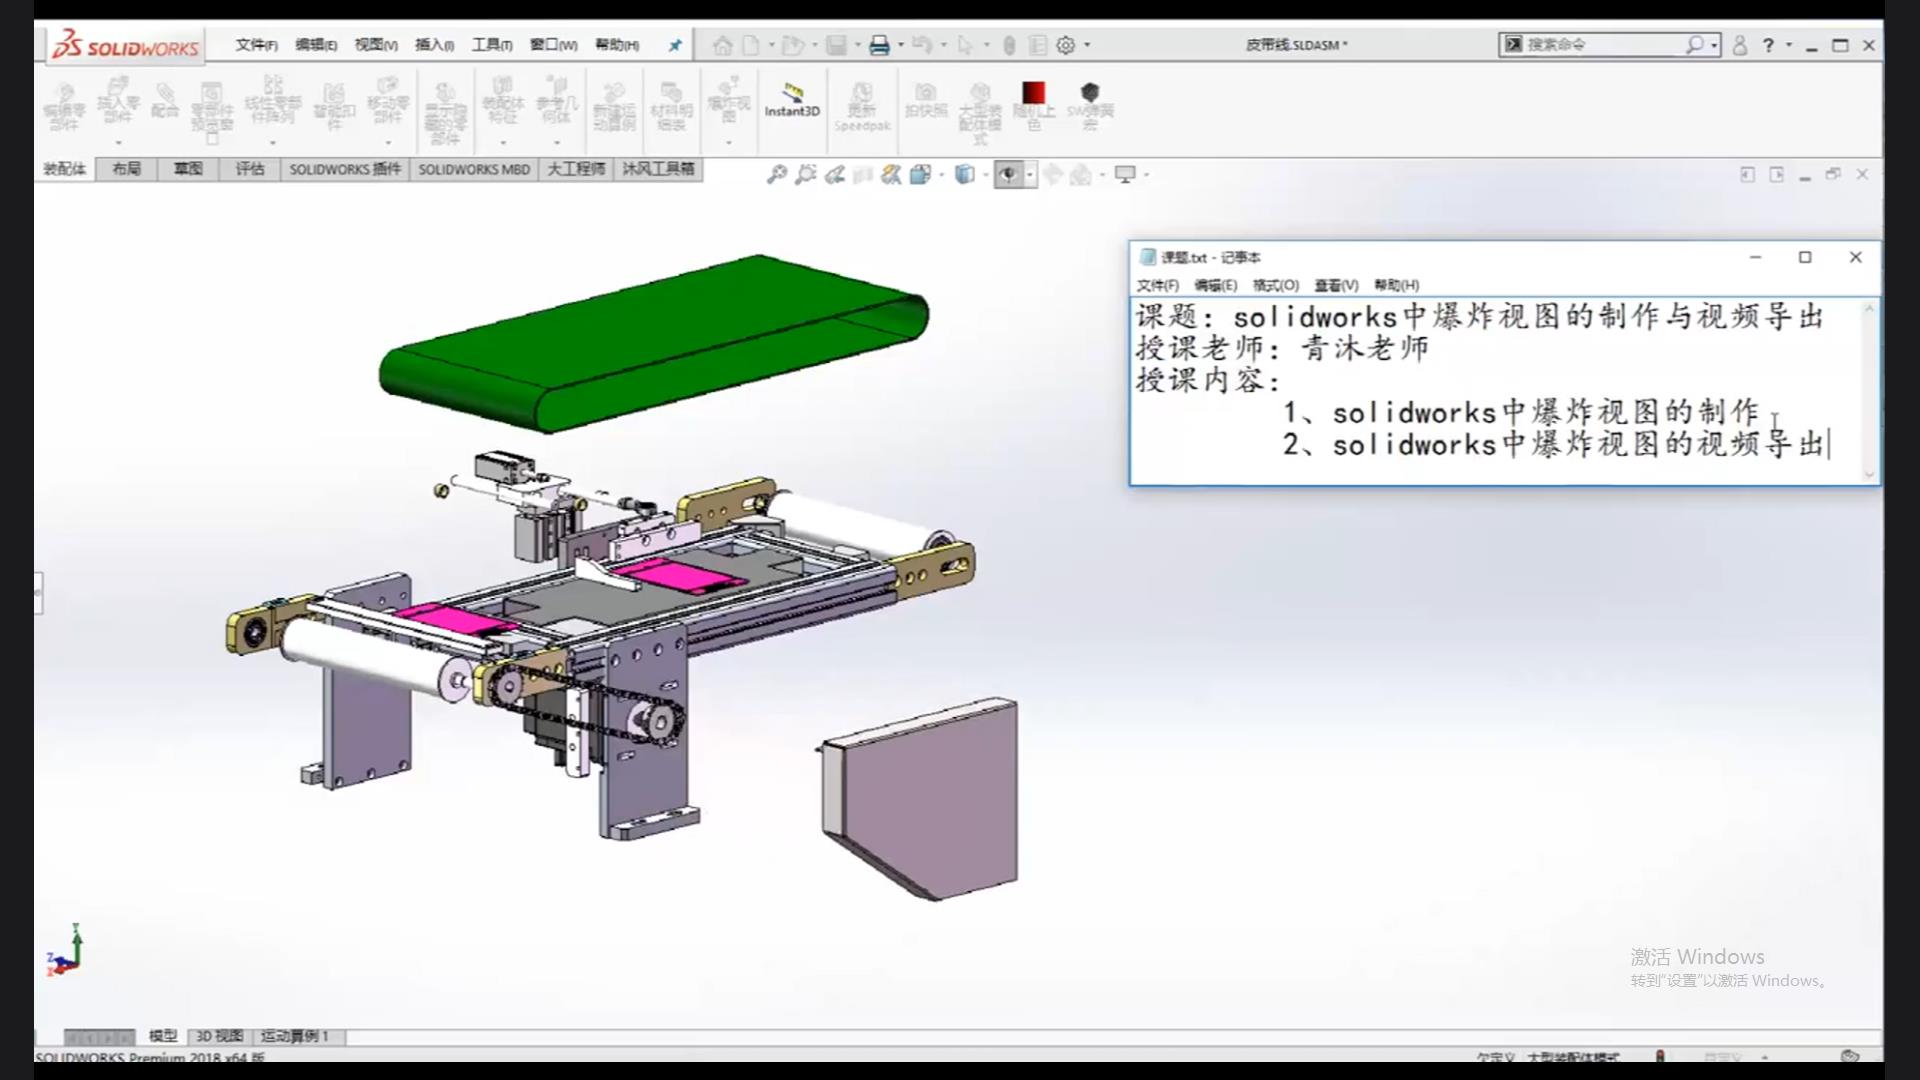Toggle Hide/Show Items eye icon
Image resolution: width=1920 pixels, height=1080 pixels.
(1008, 175)
